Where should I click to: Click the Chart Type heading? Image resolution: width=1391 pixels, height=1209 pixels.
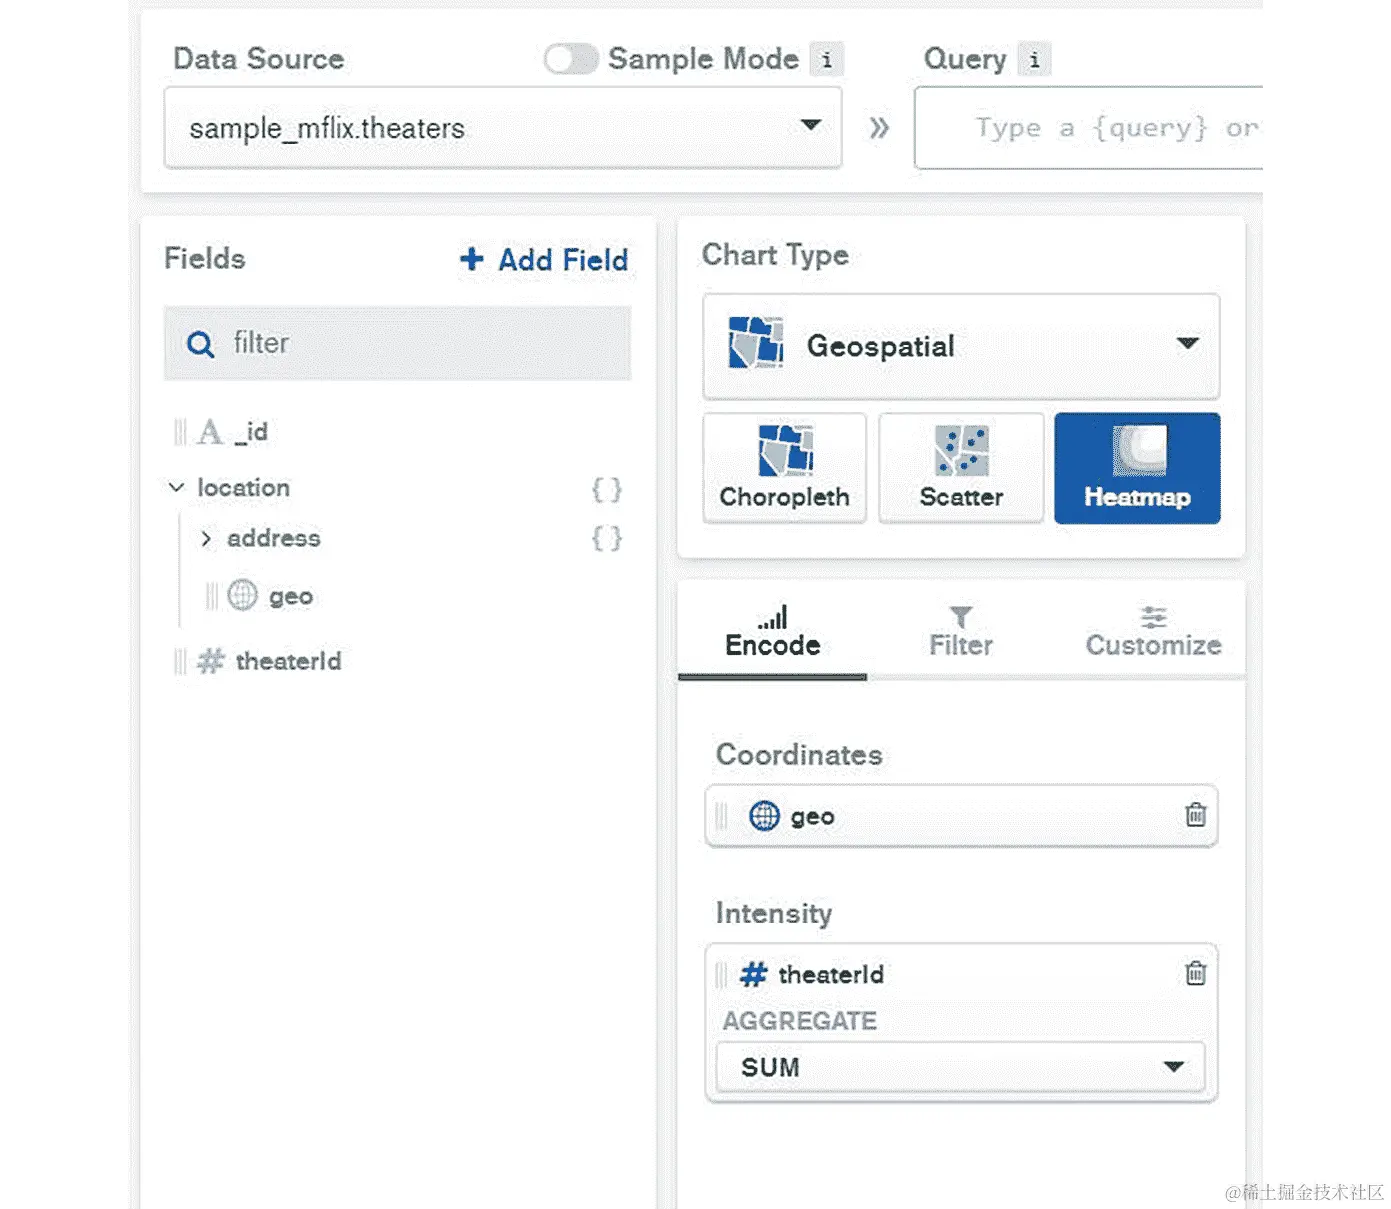point(775,255)
